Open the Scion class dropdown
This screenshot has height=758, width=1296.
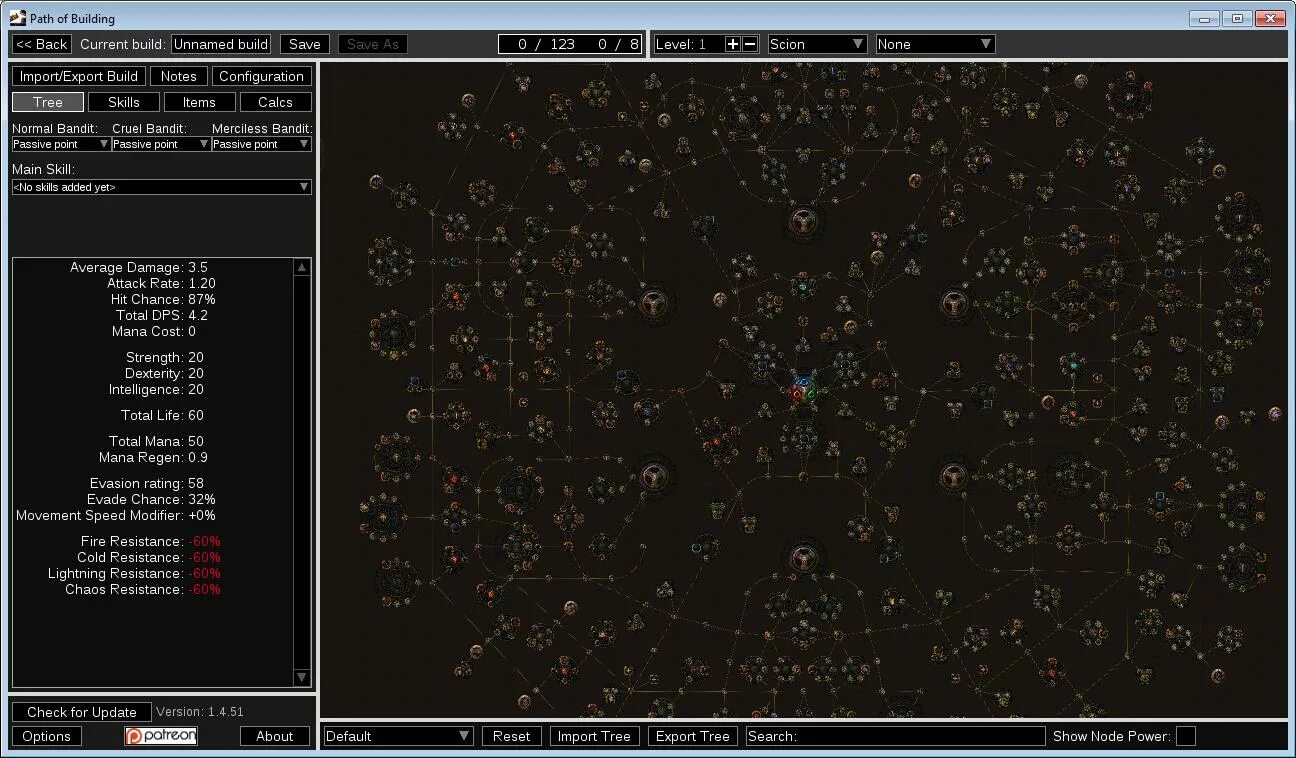click(817, 44)
